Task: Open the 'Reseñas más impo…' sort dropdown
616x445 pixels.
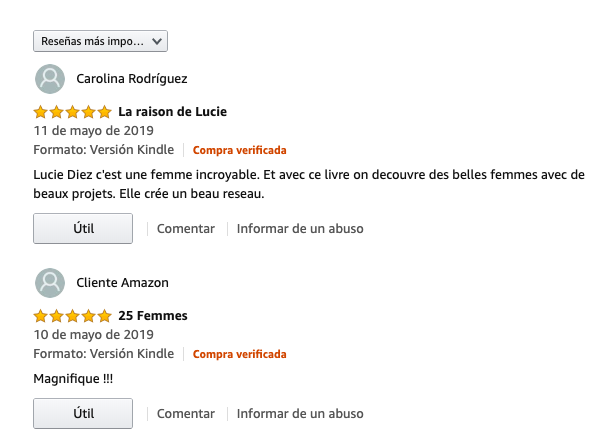Action: click(100, 41)
